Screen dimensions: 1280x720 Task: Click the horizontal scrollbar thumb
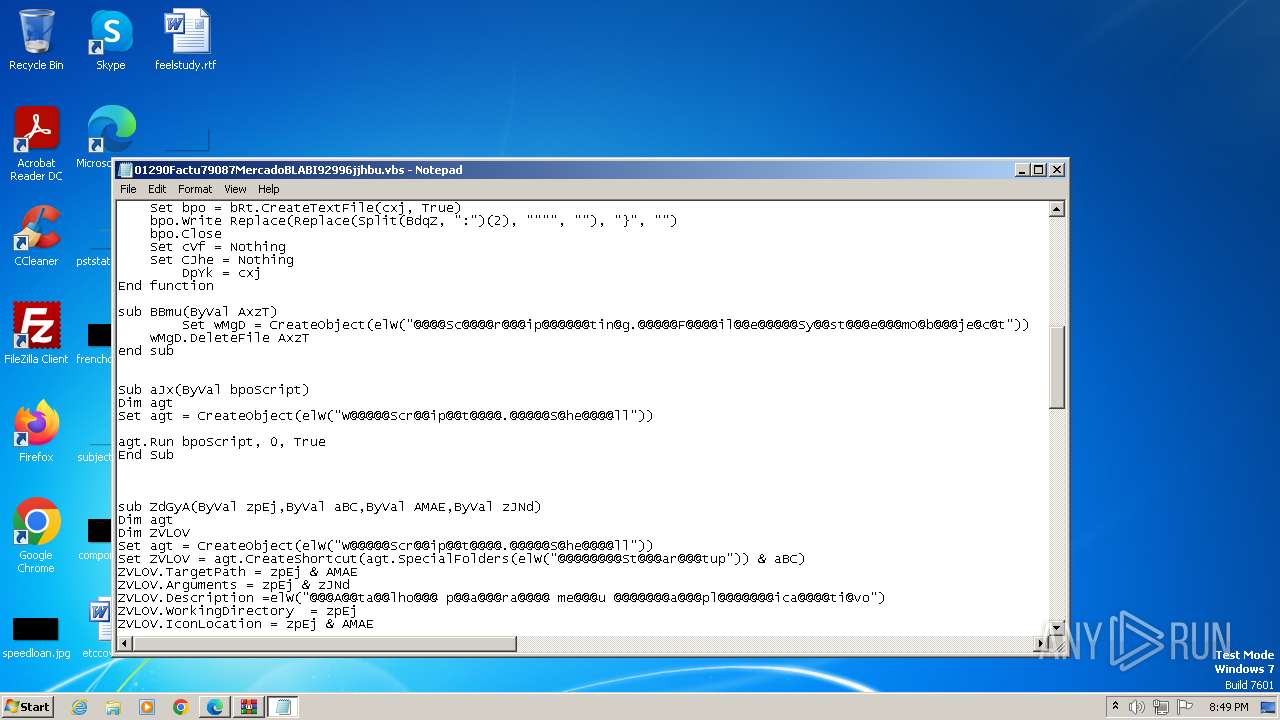coord(325,643)
